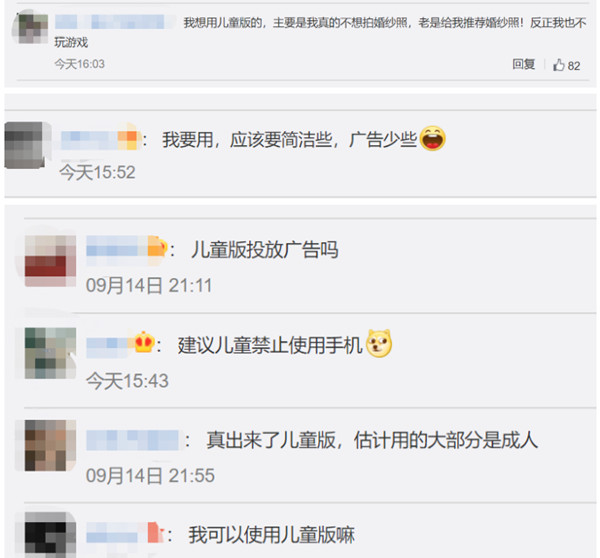The width and height of the screenshot is (600, 558).
Task: Click the laughing emoji after 广告少些
Action: point(432,138)
